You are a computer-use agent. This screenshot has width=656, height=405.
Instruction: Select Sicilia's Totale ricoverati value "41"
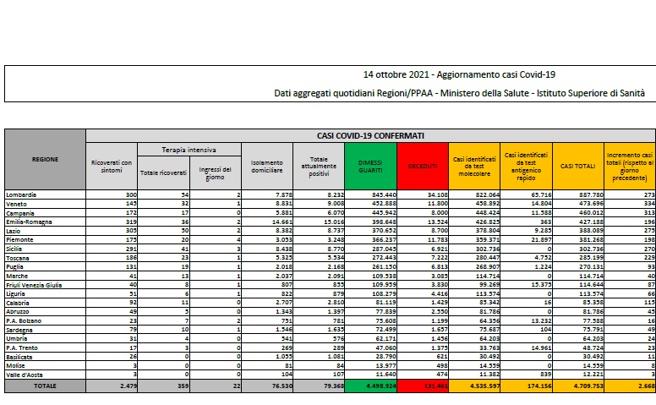pyautogui.click(x=185, y=249)
